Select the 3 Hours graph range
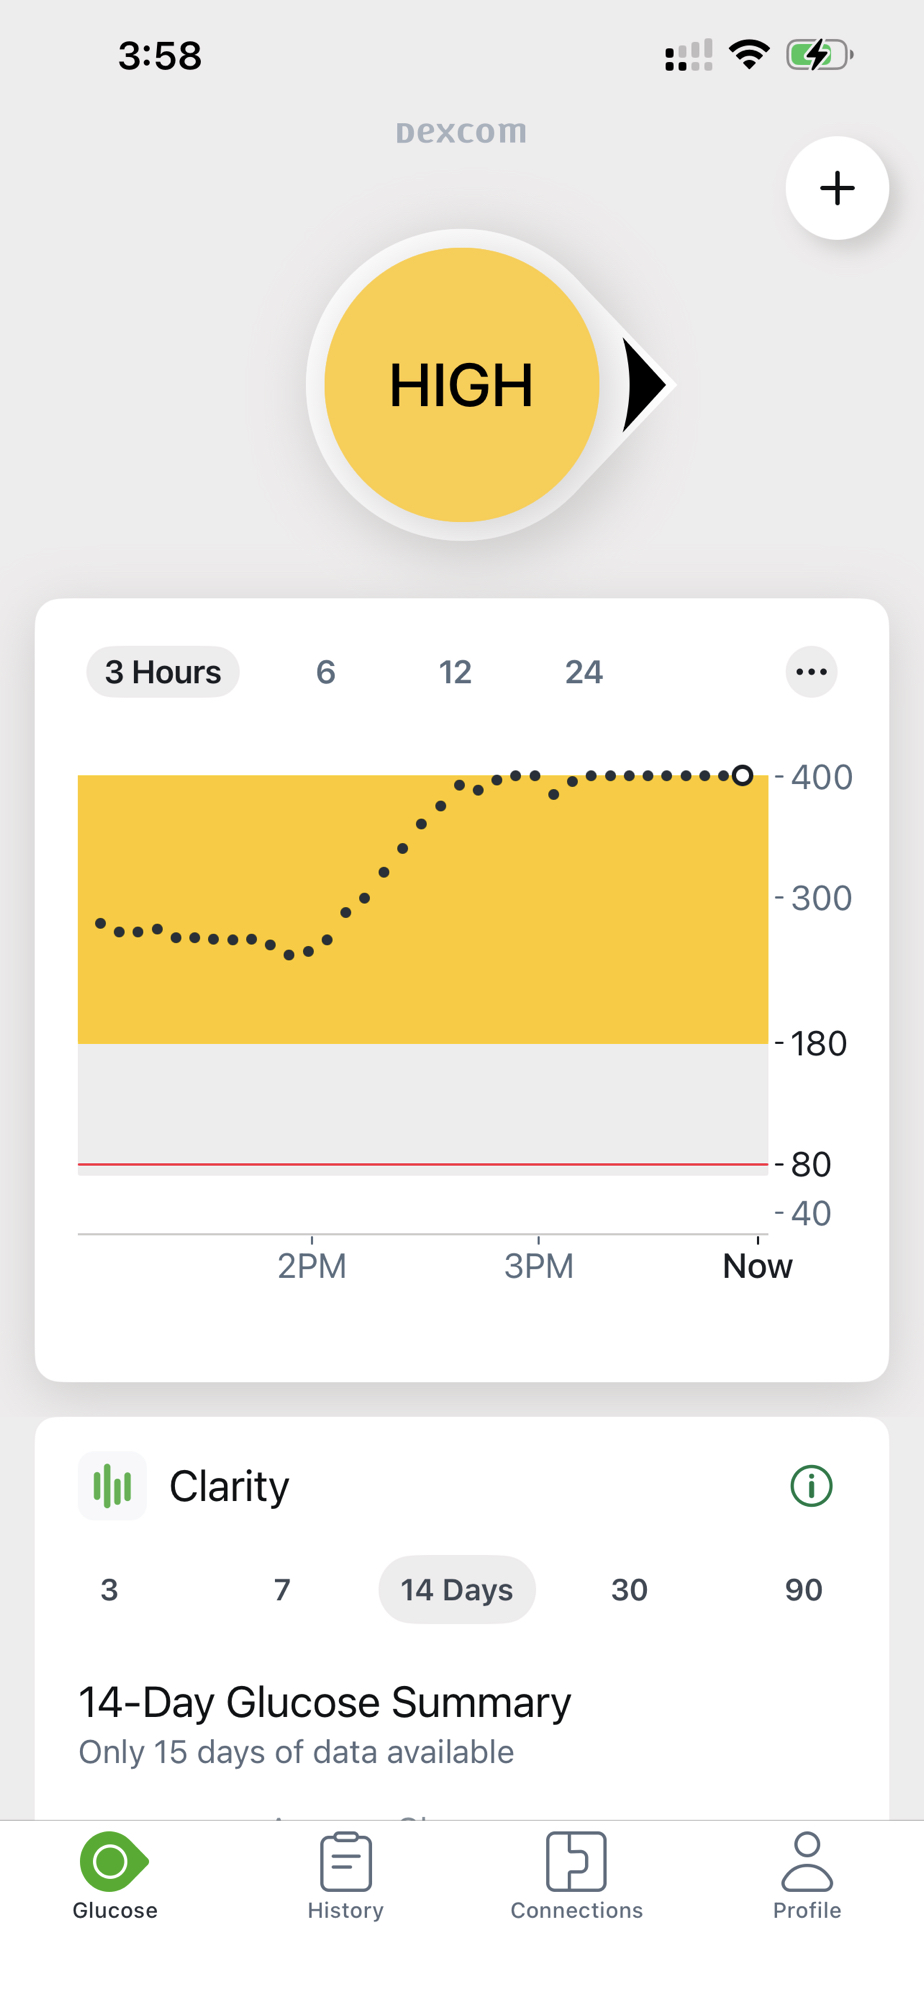This screenshot has height=2000, width=924. pyautogui.click(x=163, y=672)
